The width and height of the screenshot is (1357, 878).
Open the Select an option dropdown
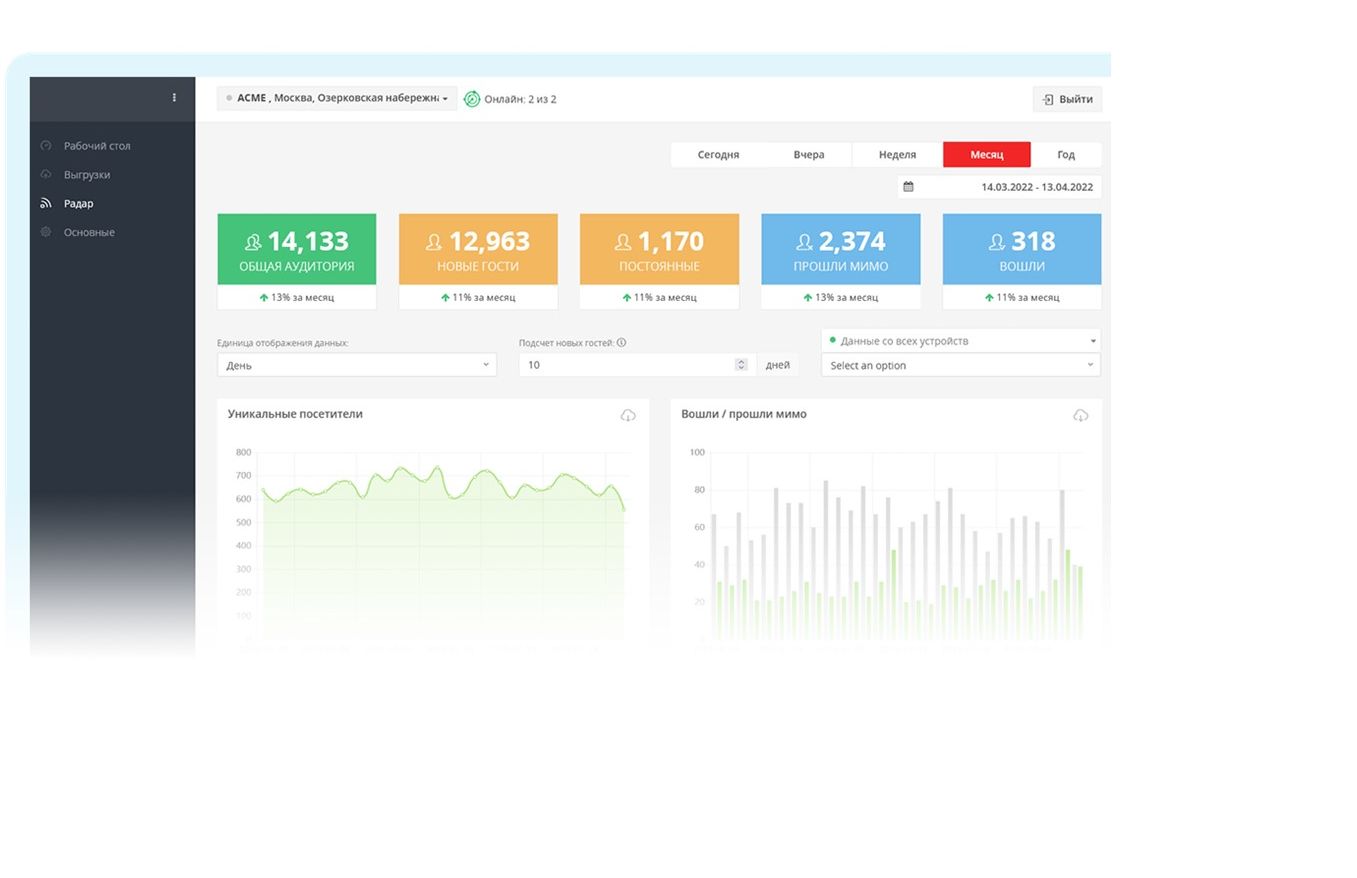[961, 365]
